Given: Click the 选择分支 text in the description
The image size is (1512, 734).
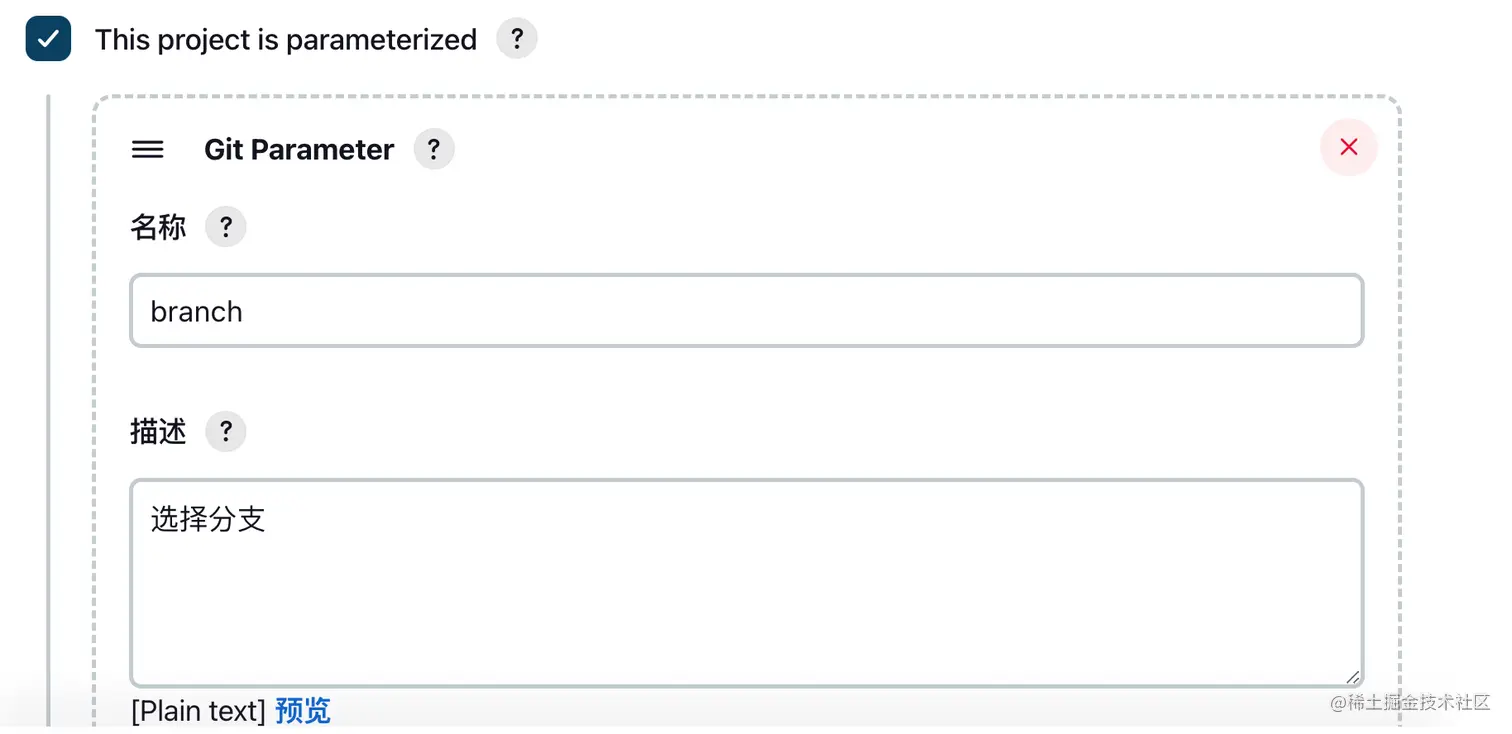Looking at the screenshot, I should 208,519.
